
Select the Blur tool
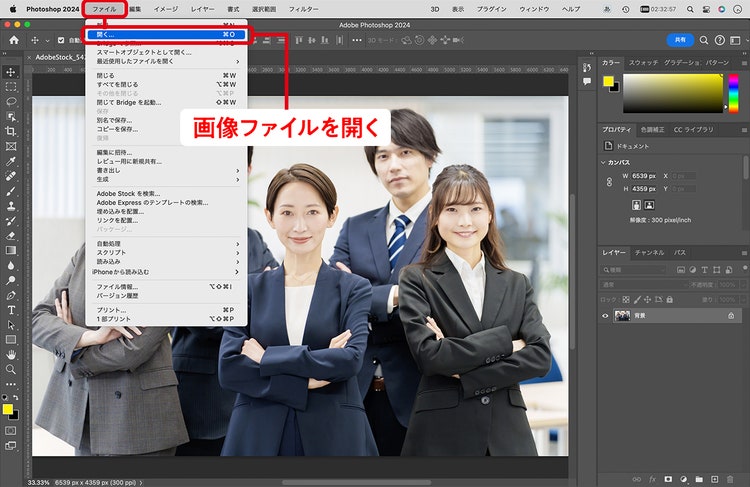pyautogui.click(x=11, y=265)
